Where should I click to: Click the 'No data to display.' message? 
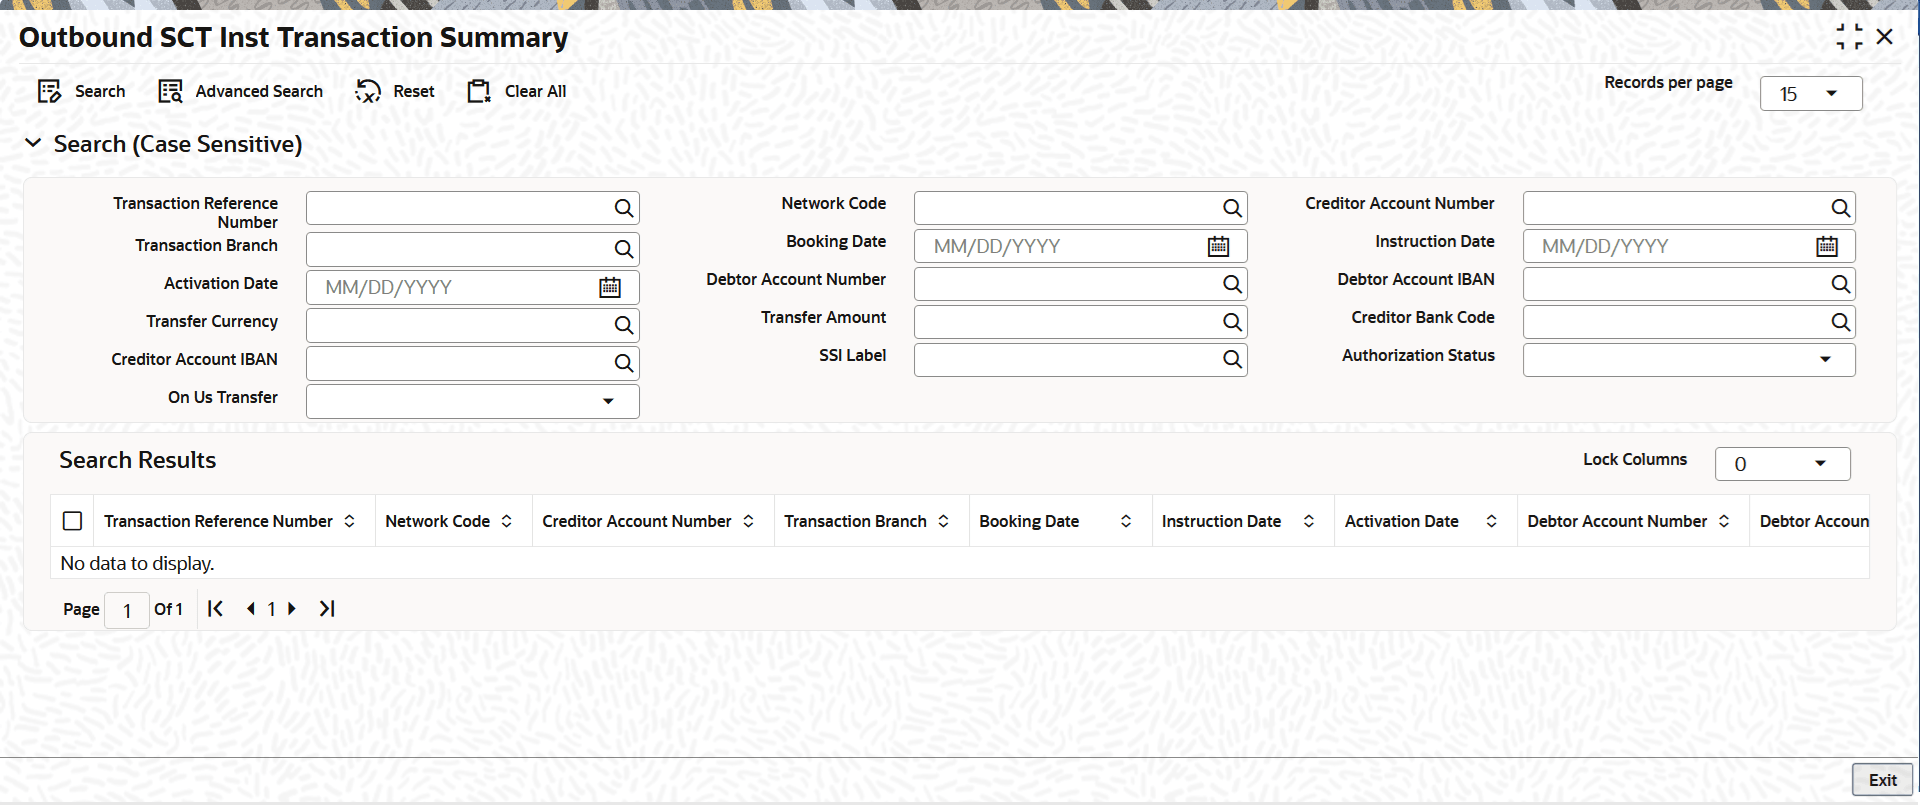[x=137, y=563]
